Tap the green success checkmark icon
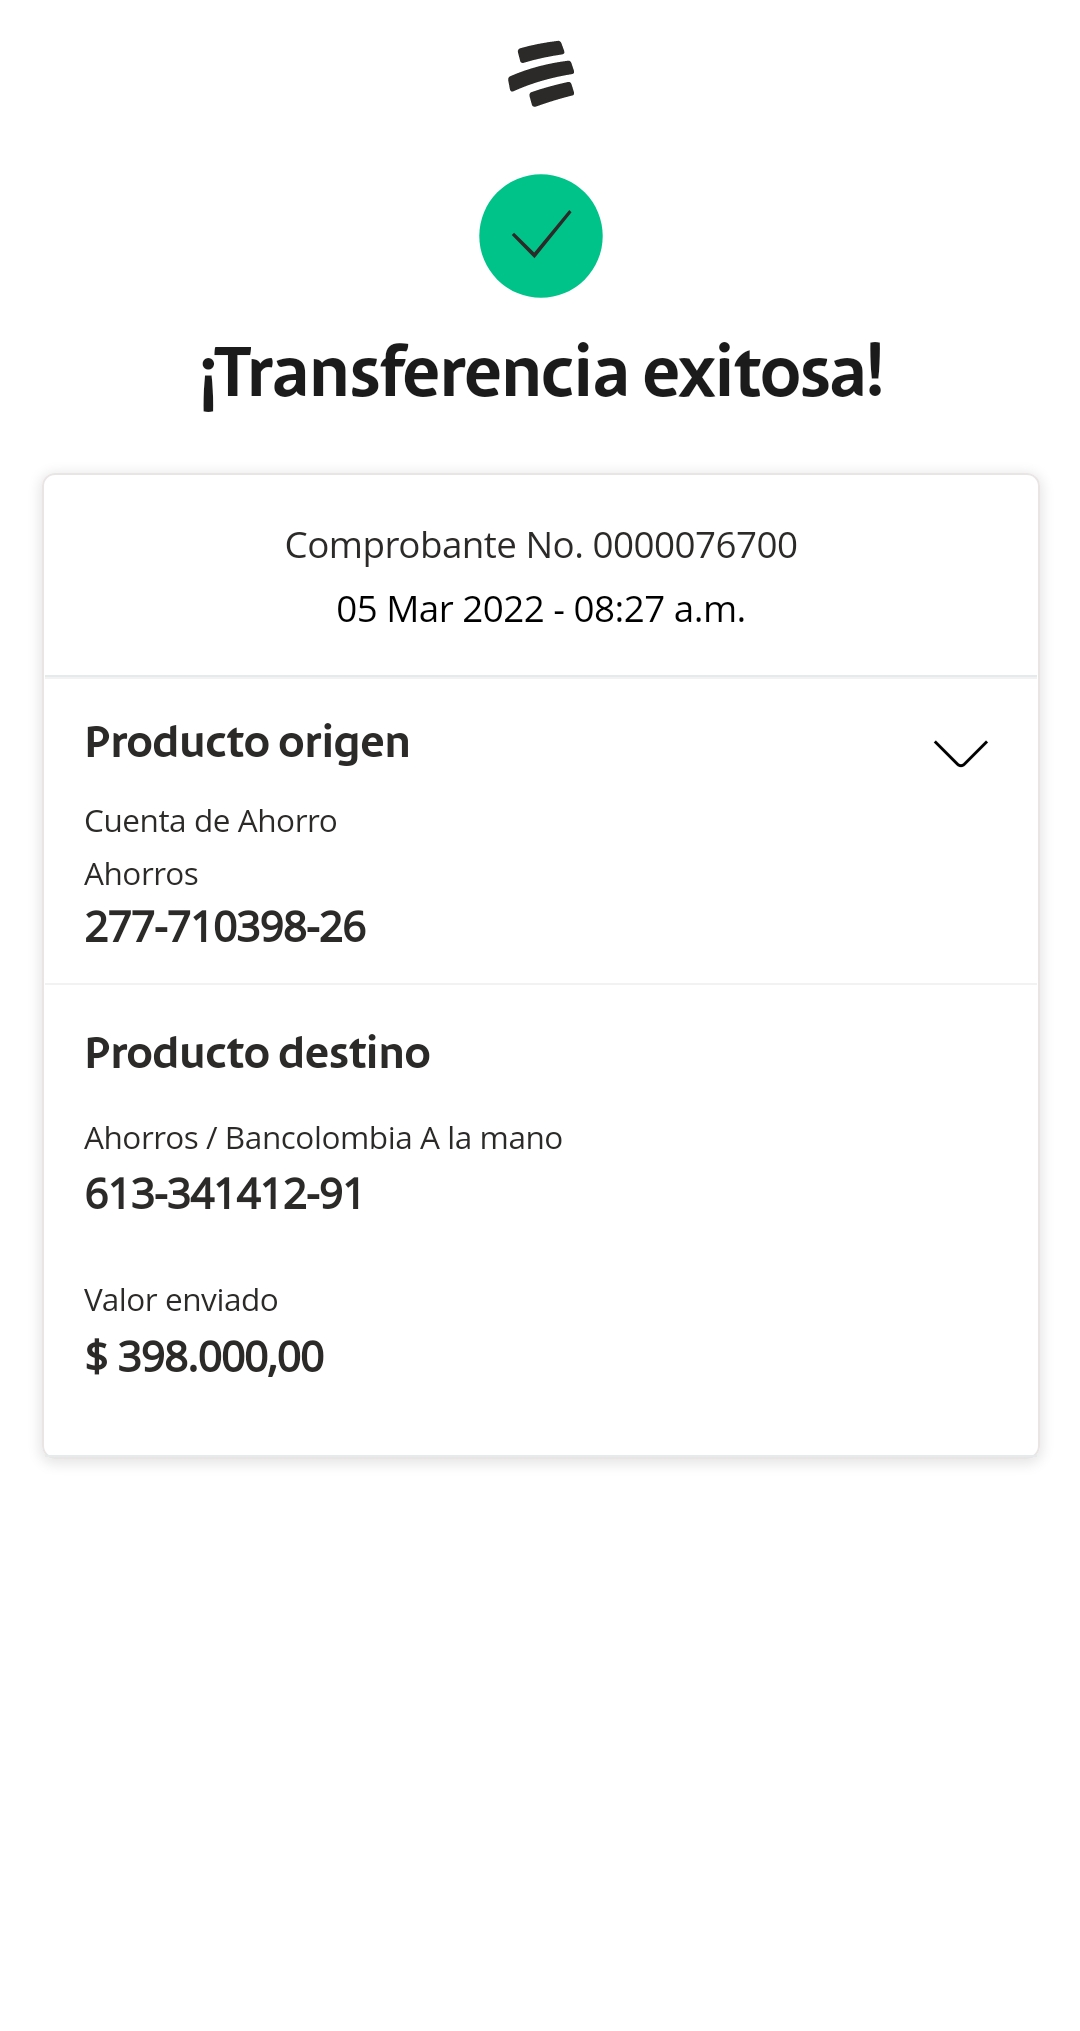 tap(541, 236)
